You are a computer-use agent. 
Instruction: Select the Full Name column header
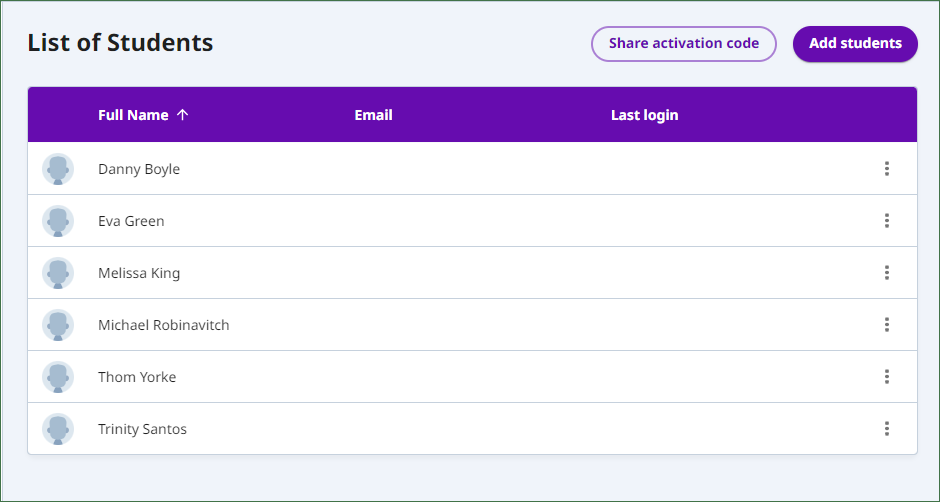coord(133,115)
